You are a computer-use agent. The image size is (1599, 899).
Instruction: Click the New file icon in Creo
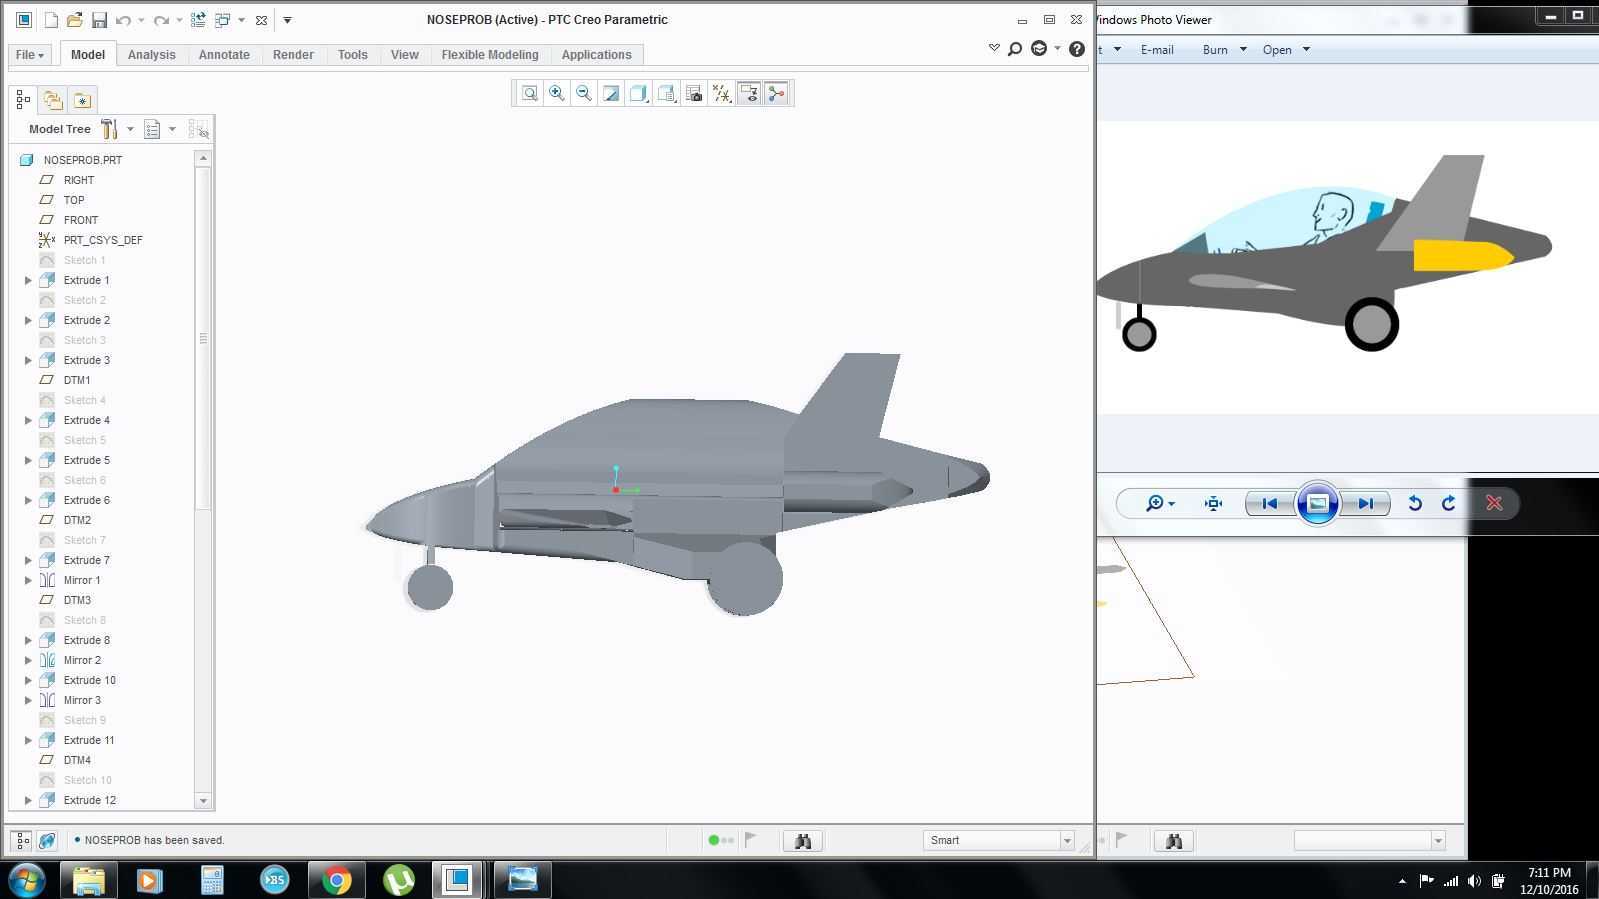pyautogui.click(x=51, y=20)
